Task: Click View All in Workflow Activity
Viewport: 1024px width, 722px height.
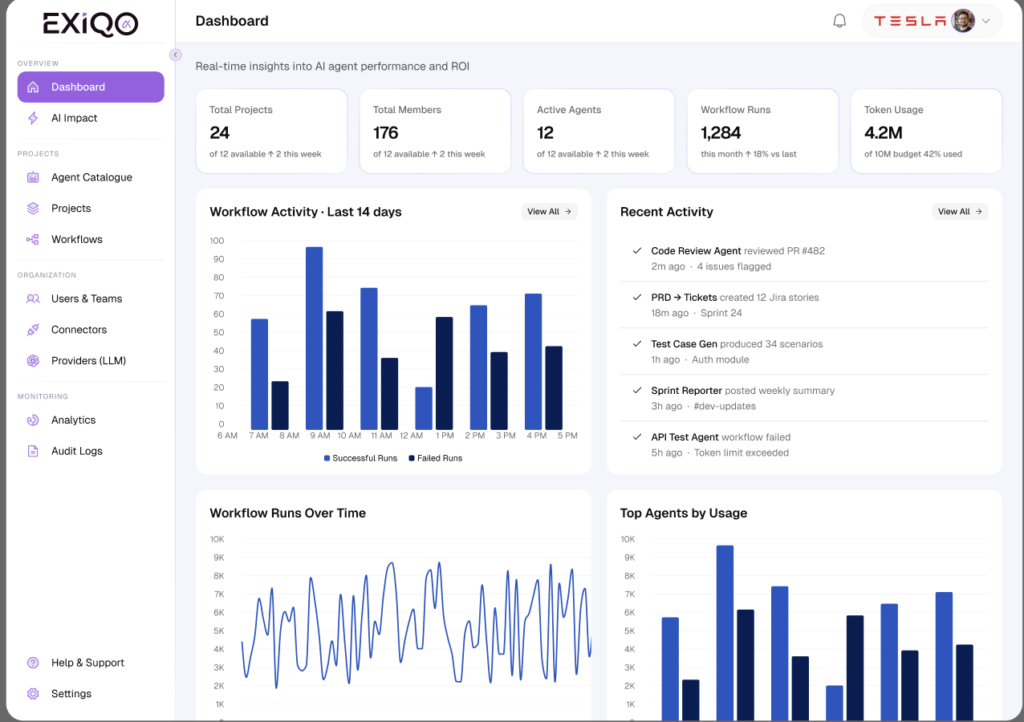Action: pyautogui.click(x=549, y=212)
